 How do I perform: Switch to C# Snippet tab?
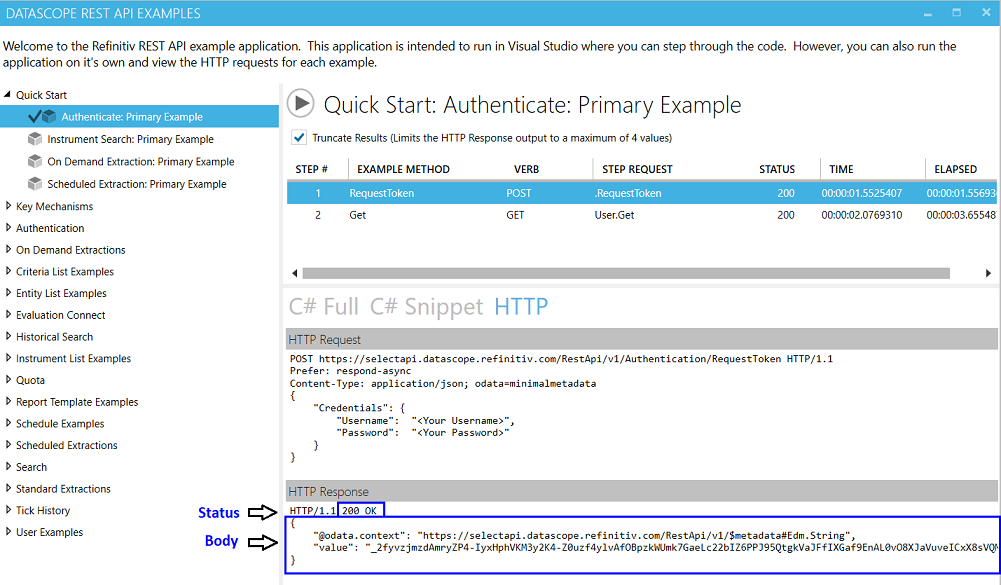(x=426, y=307)
